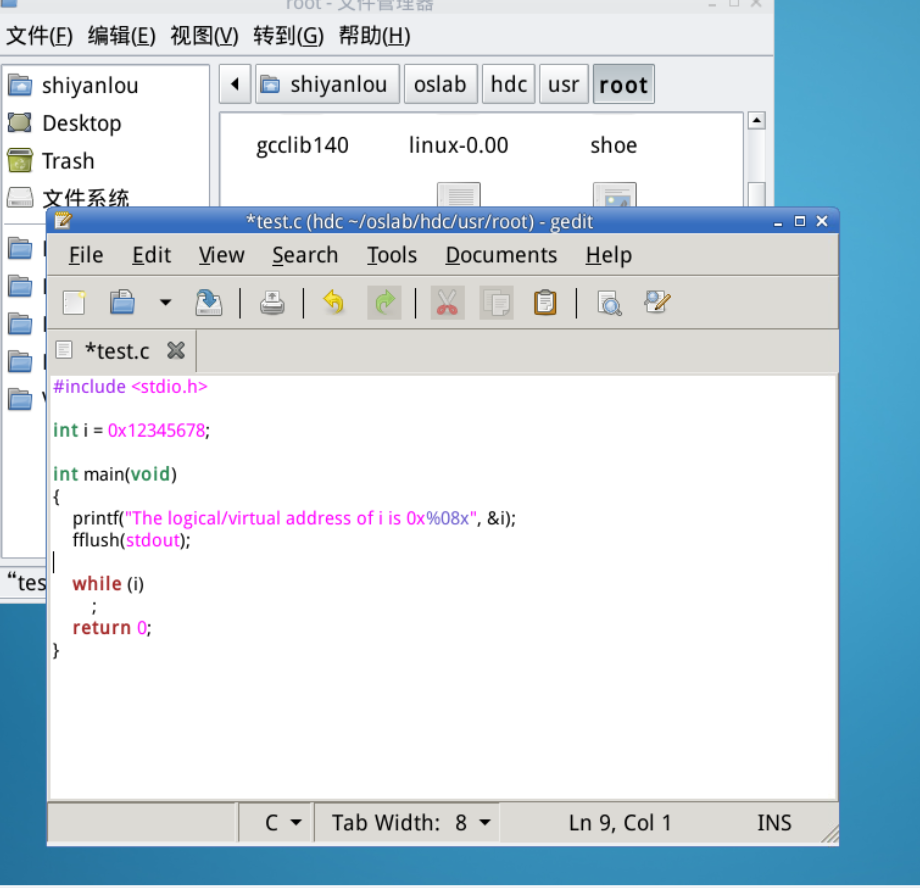Click the hdc path bar button
The image size is (920, 888).
(508, 85)
